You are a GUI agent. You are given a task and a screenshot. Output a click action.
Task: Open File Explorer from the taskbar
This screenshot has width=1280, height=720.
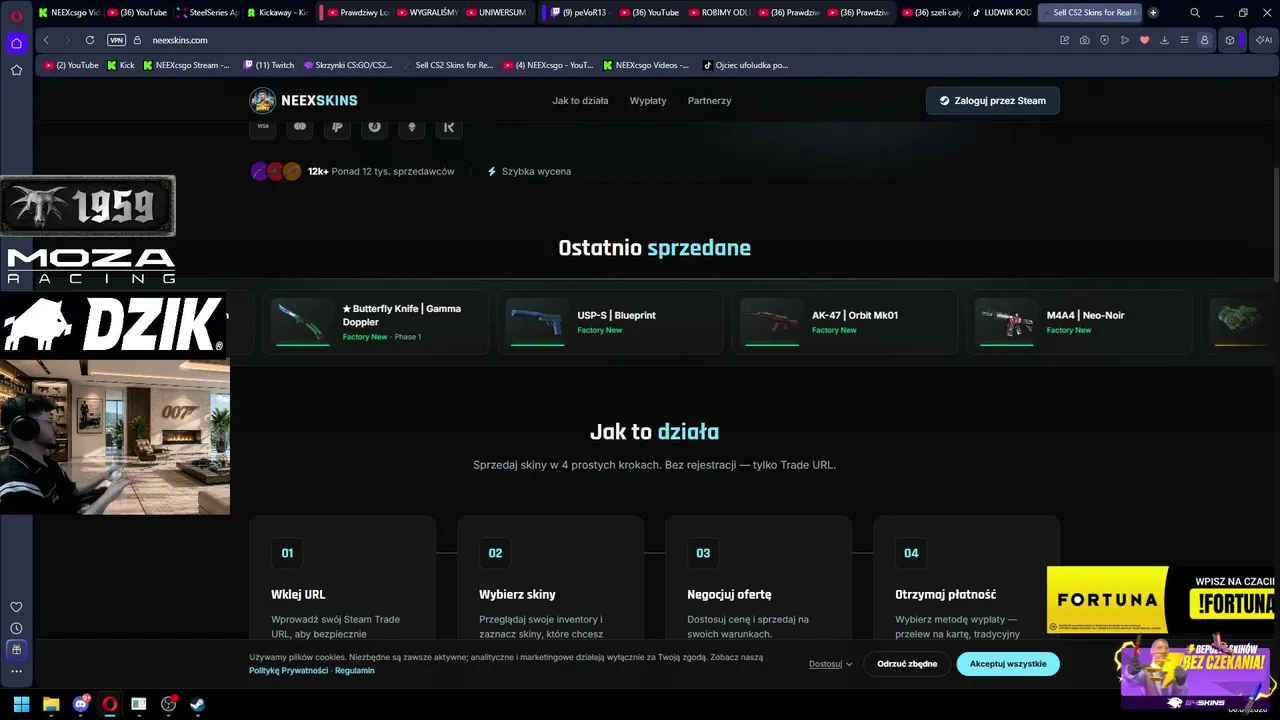tap(51, 704)
